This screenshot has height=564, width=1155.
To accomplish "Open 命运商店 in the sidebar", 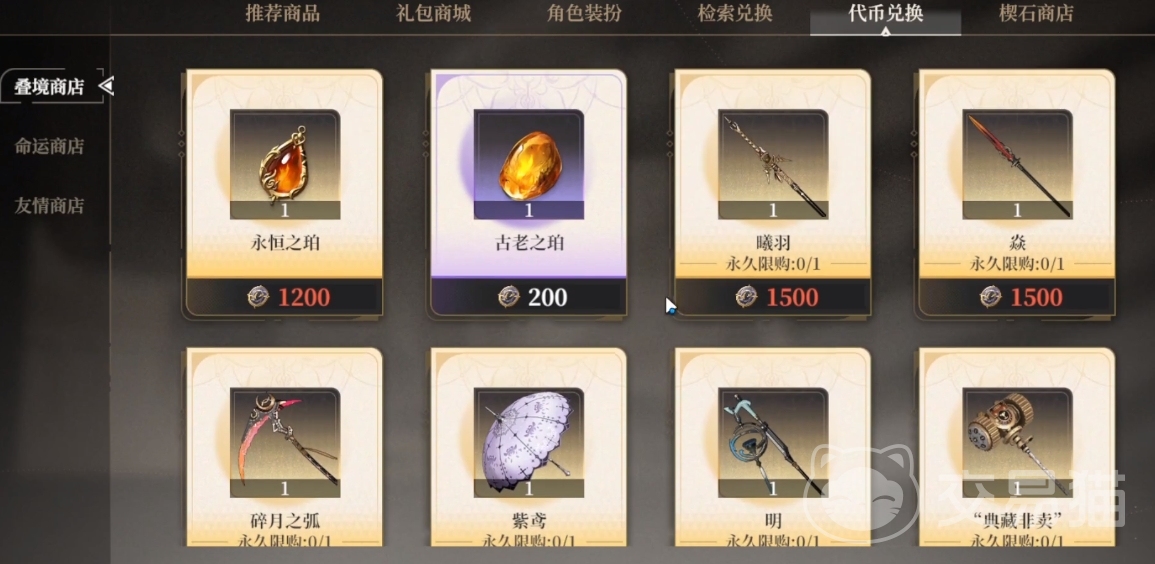I will tap(49, 146).
